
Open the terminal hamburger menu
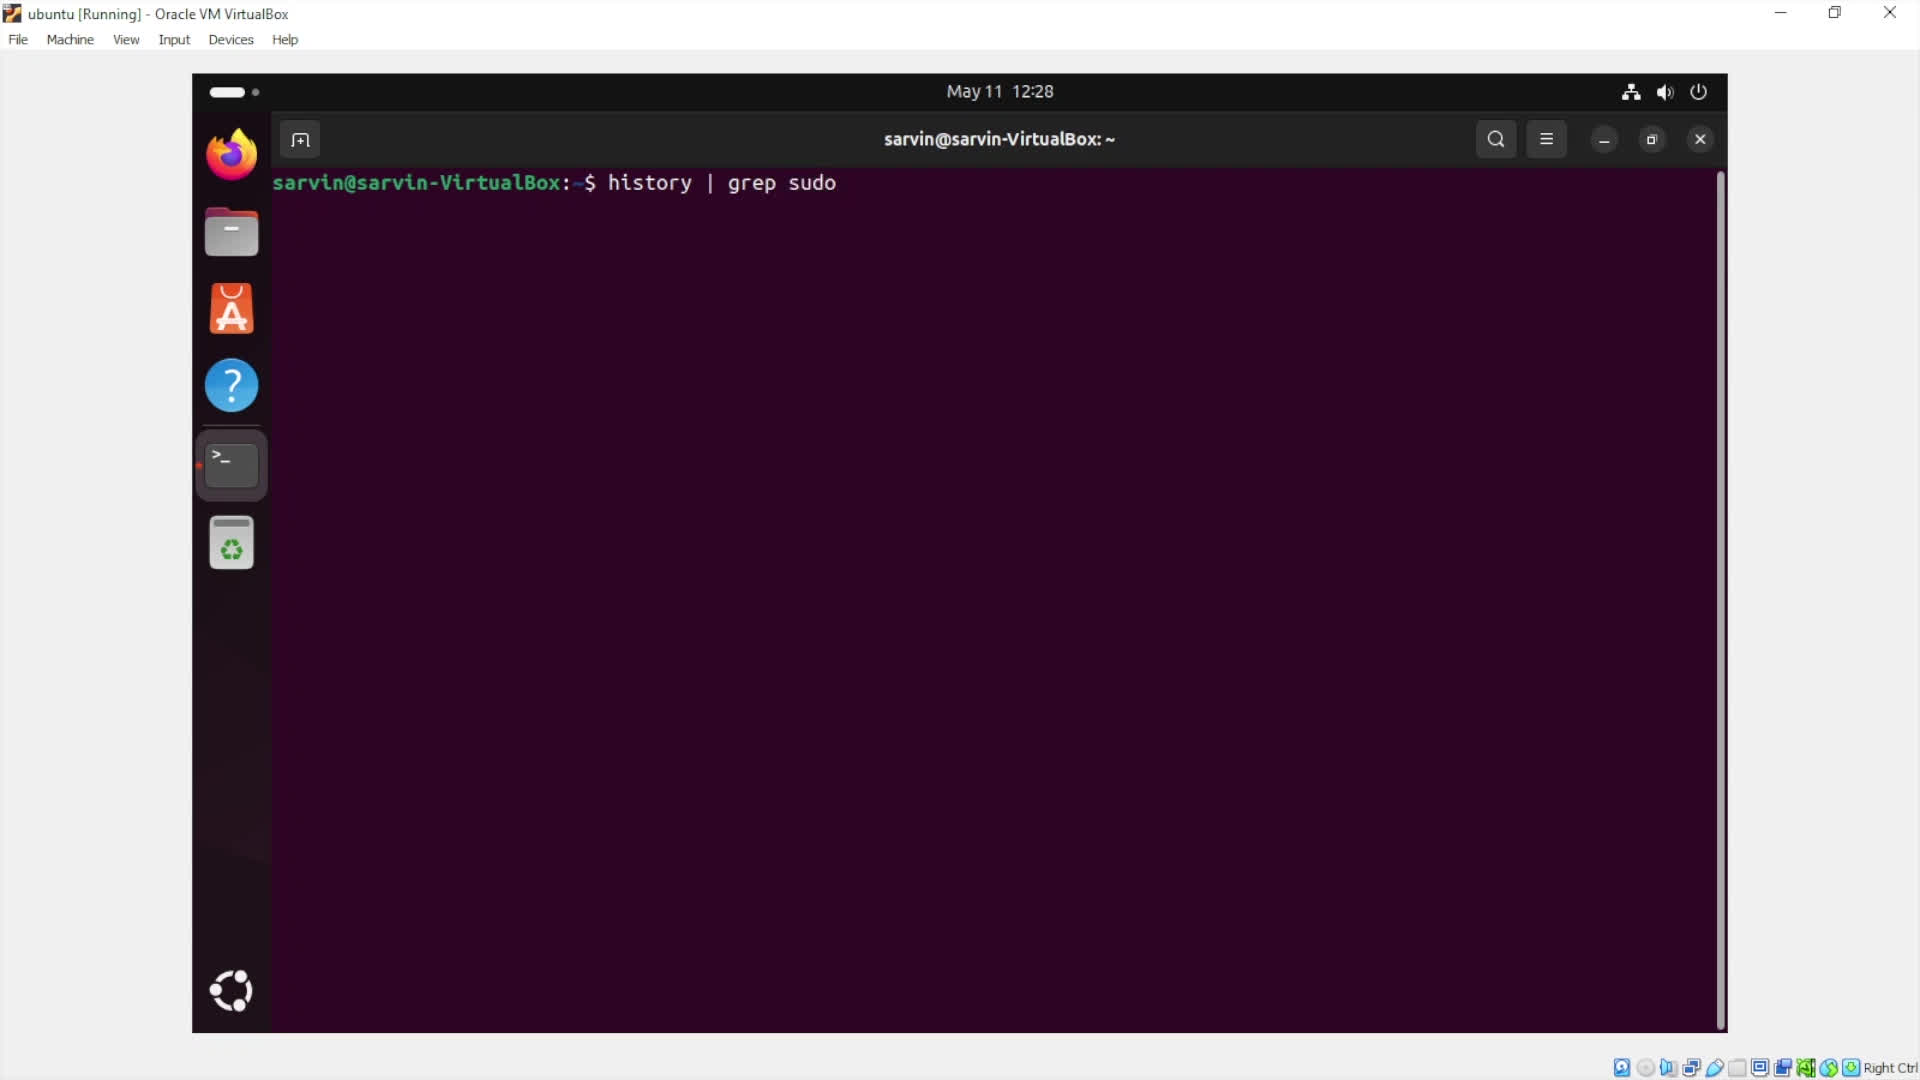tap(1546, 139)
